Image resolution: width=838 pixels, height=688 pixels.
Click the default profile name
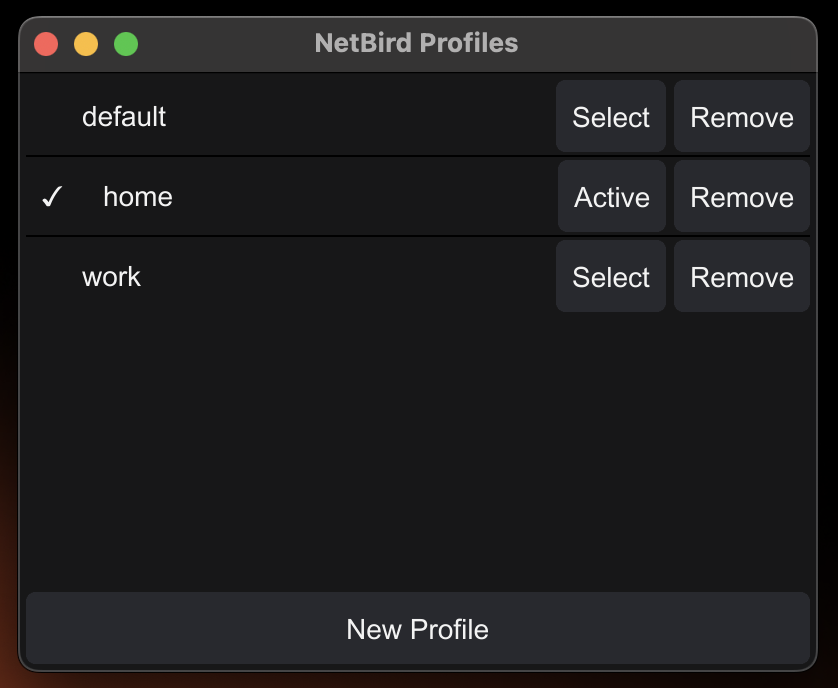pyautogui.click(x=124, y=117)
